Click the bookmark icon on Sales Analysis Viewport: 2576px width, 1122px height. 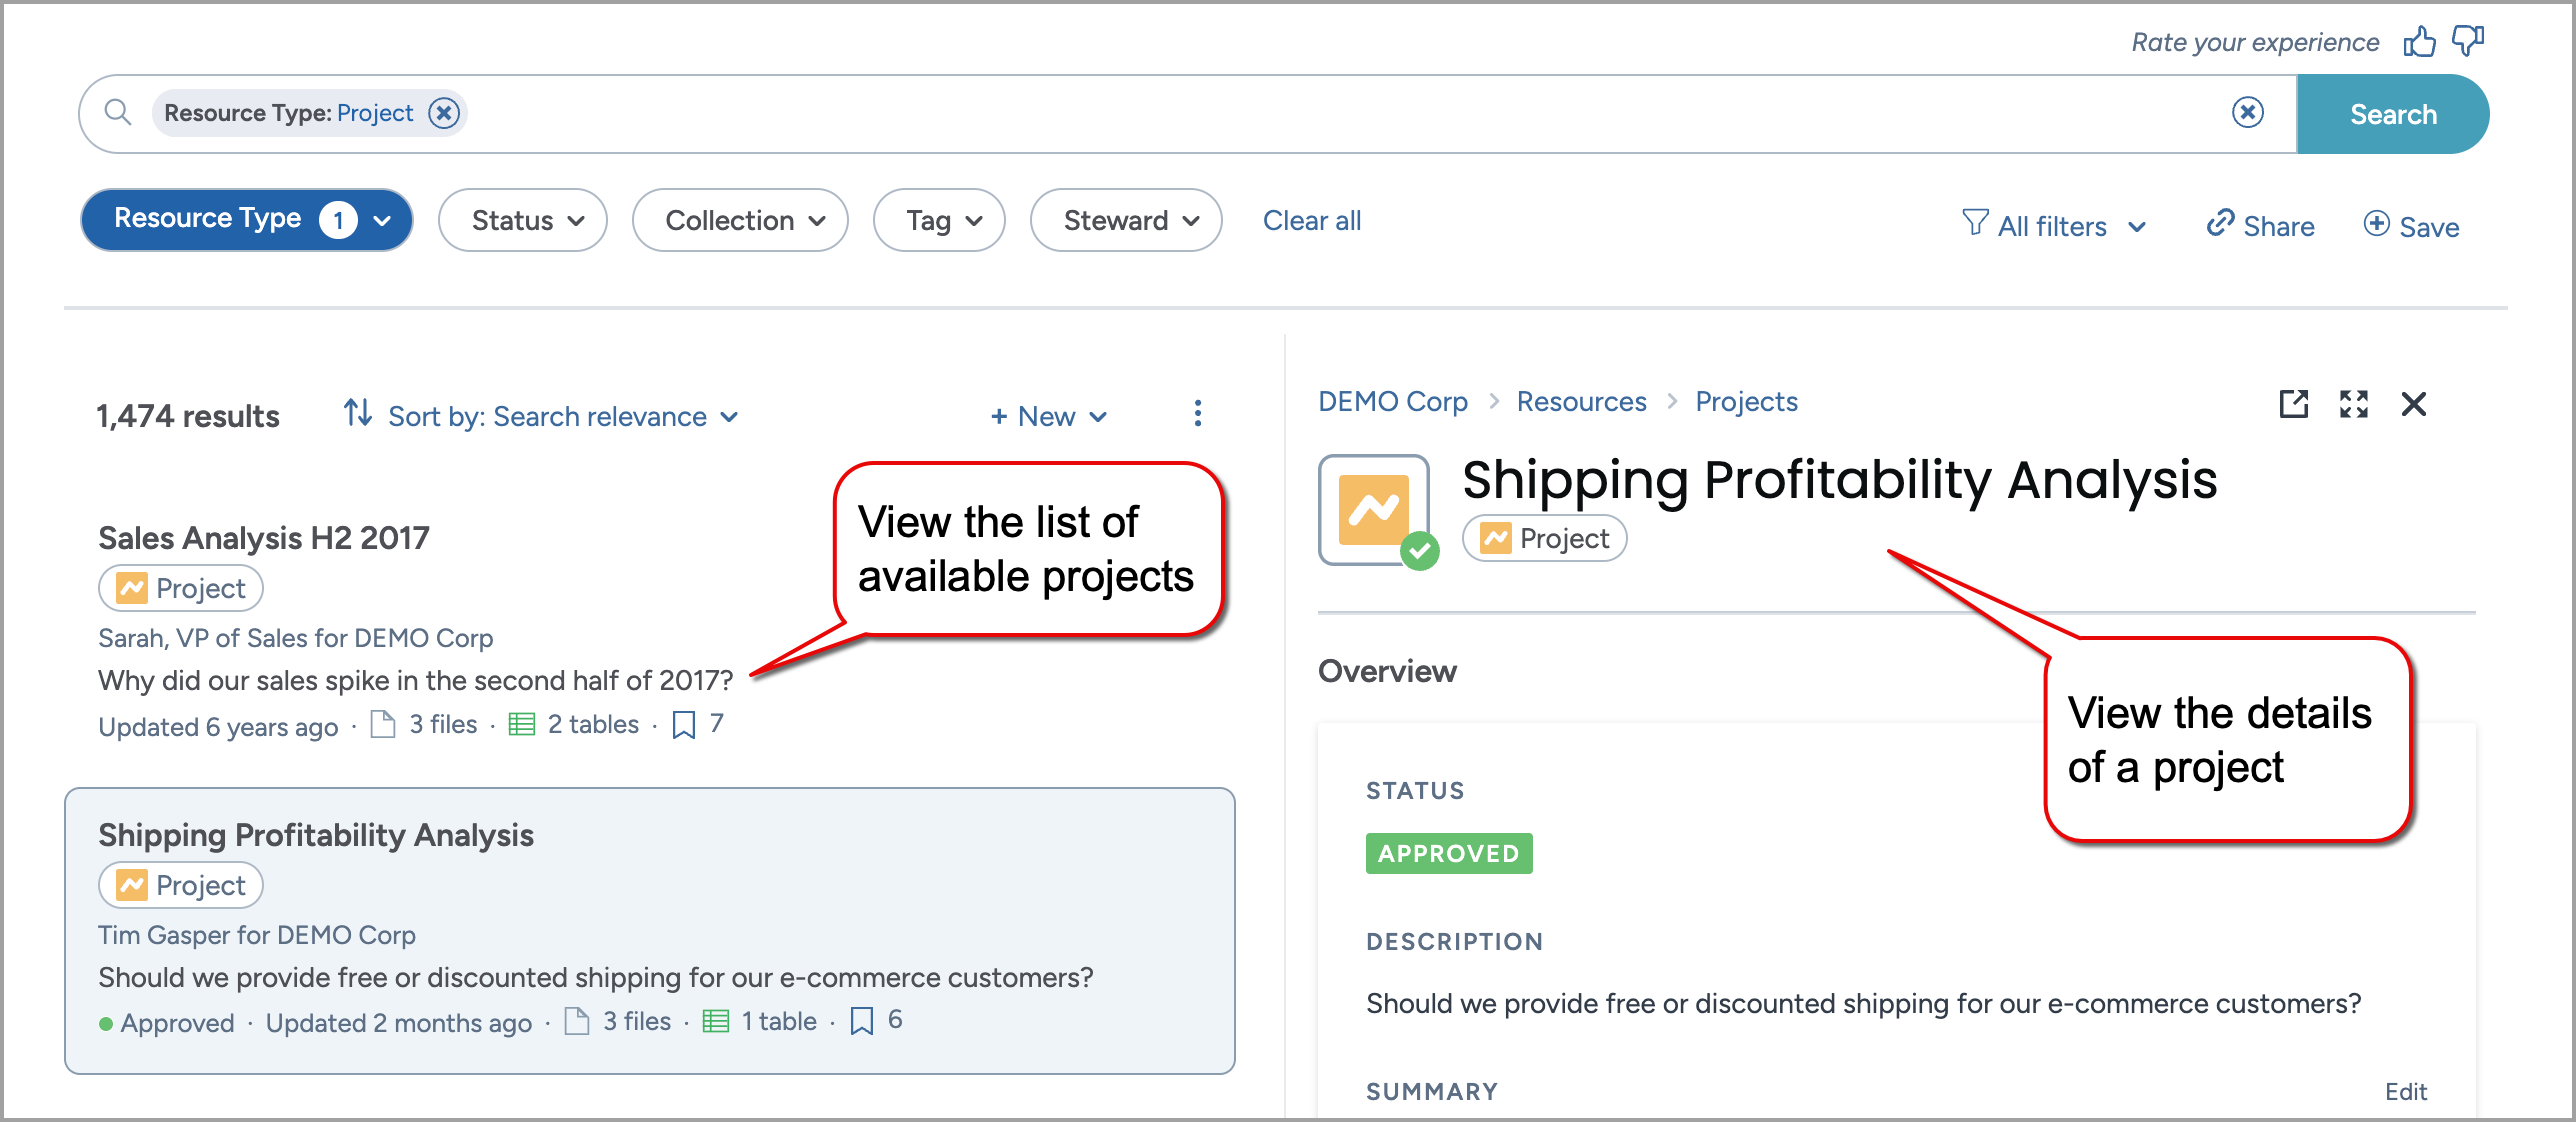tap(684, 725)
